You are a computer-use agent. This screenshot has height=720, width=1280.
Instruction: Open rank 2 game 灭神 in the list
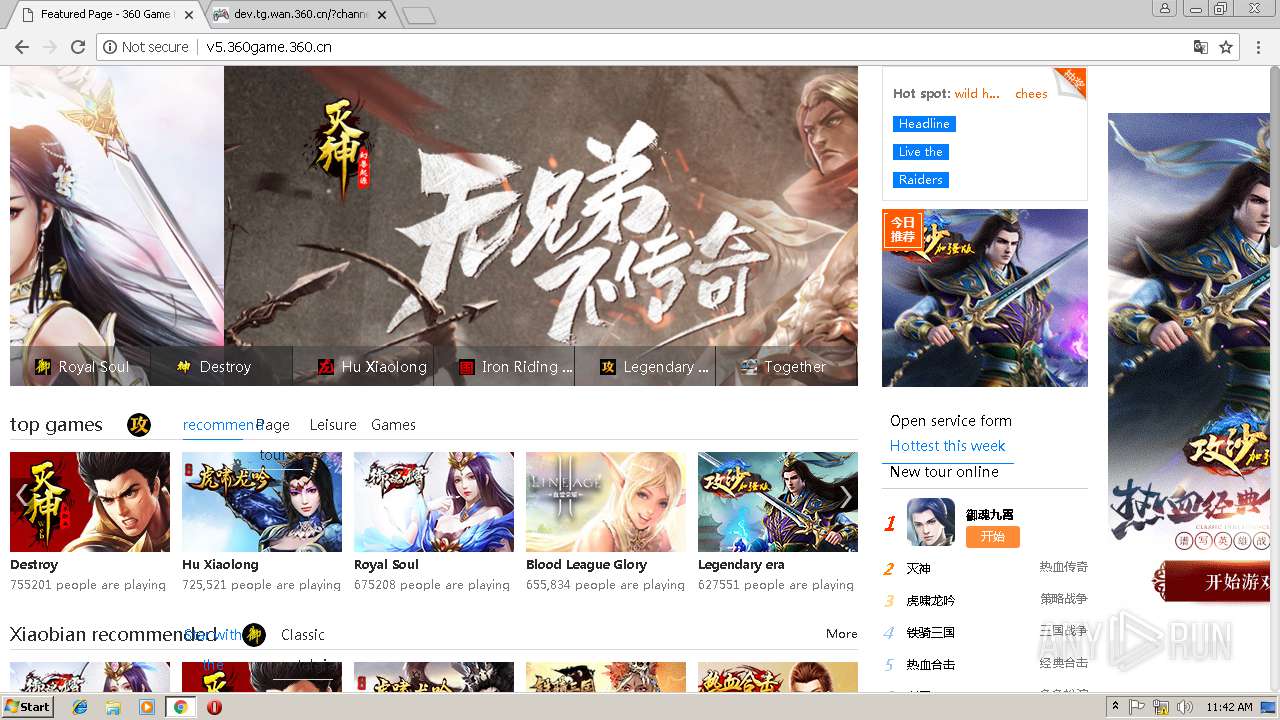click(918, 568)
